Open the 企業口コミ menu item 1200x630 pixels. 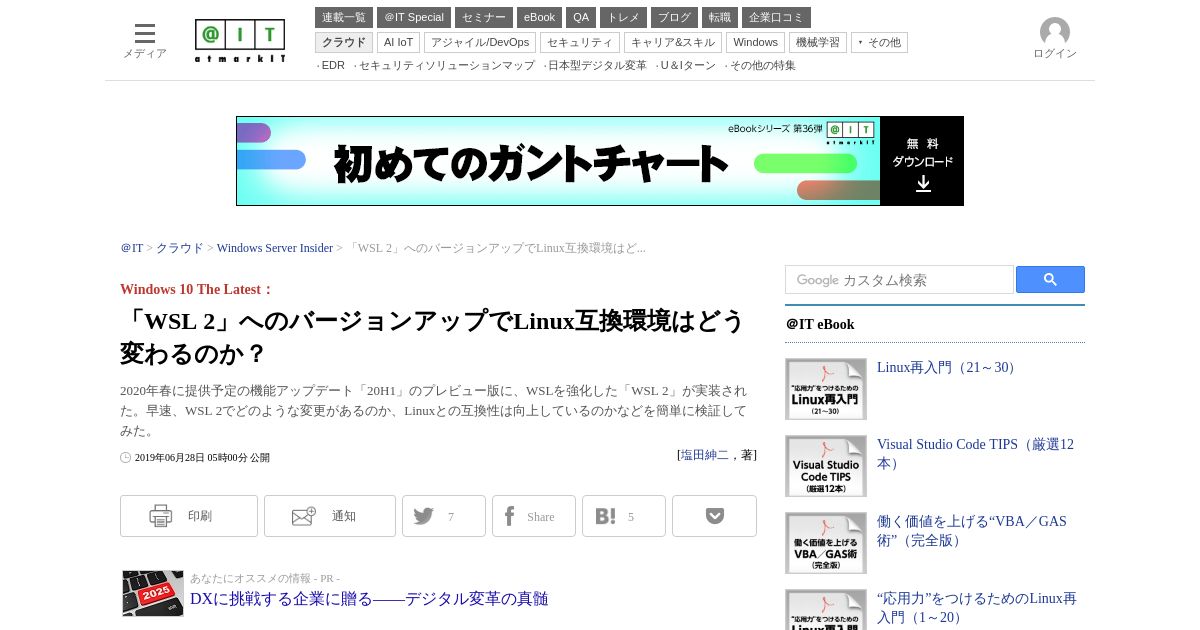coord(776,17)
